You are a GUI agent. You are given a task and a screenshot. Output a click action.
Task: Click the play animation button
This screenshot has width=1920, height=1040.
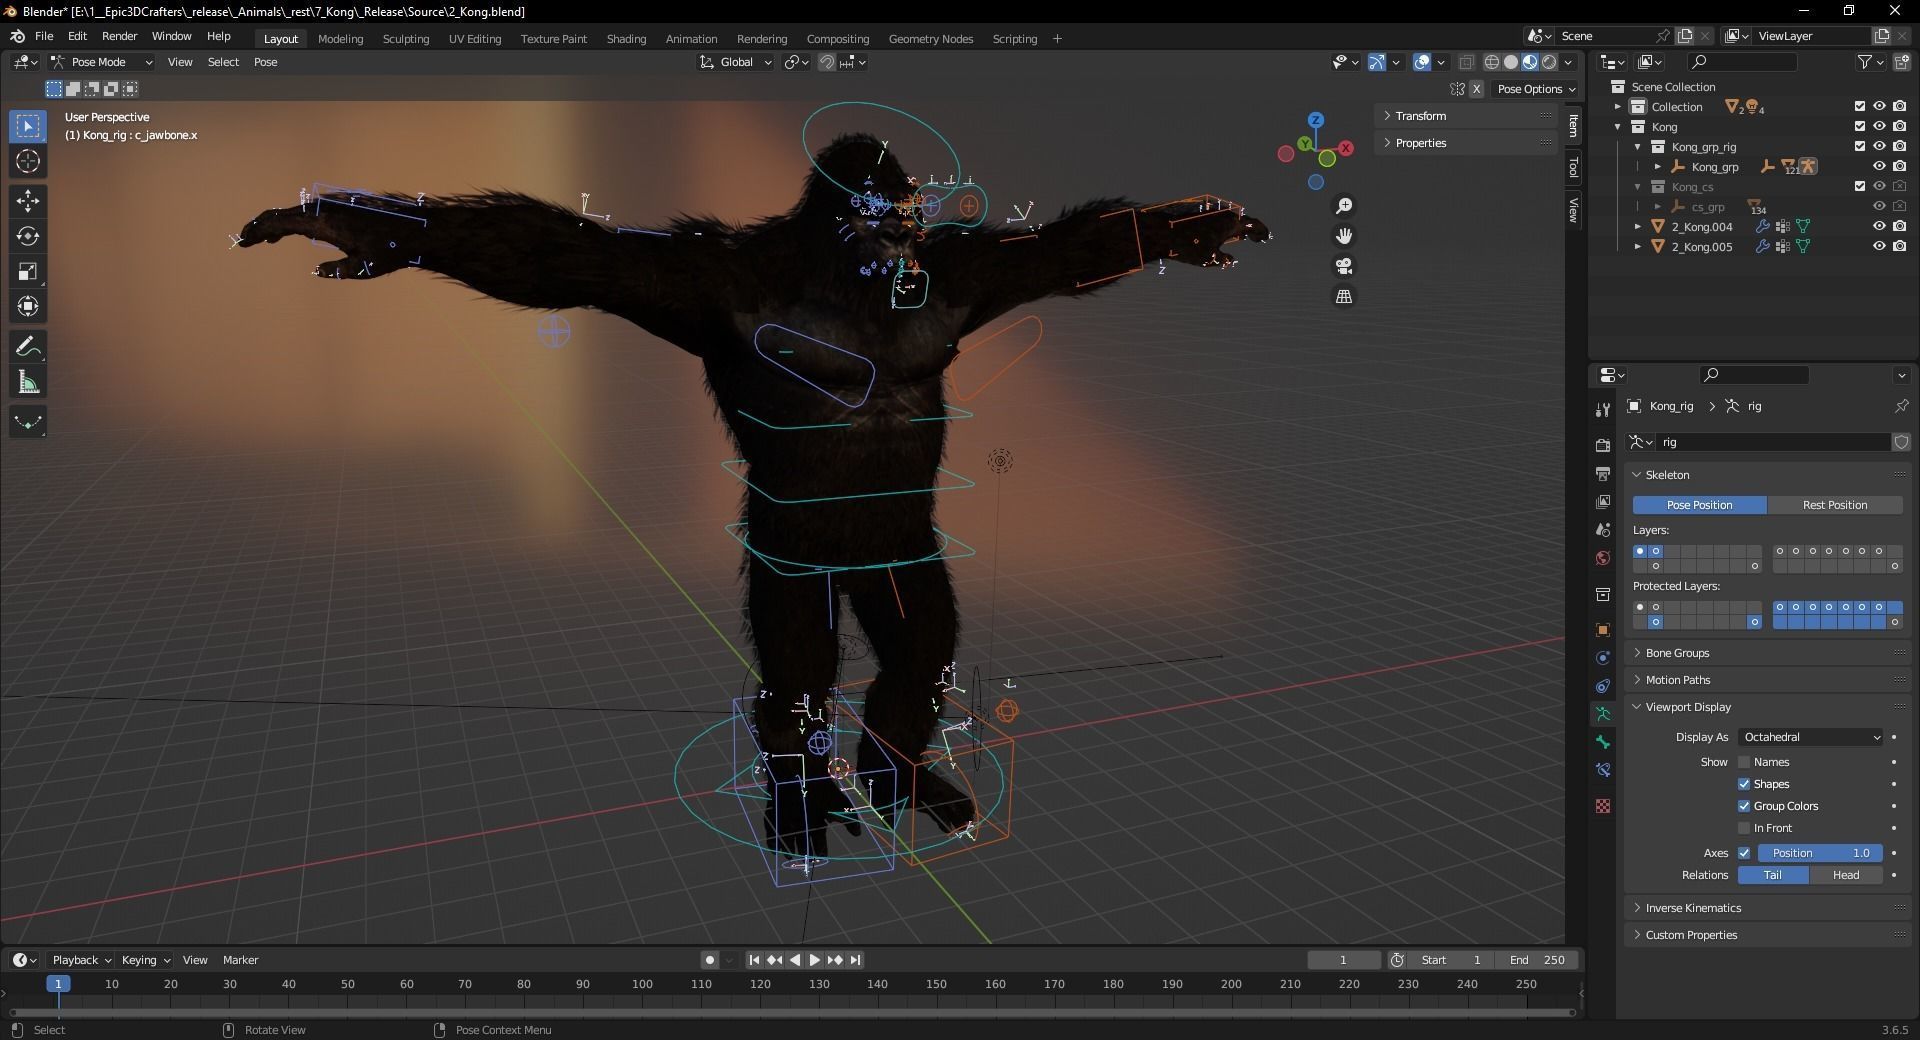pyautogui.click(x=815, y=960)
